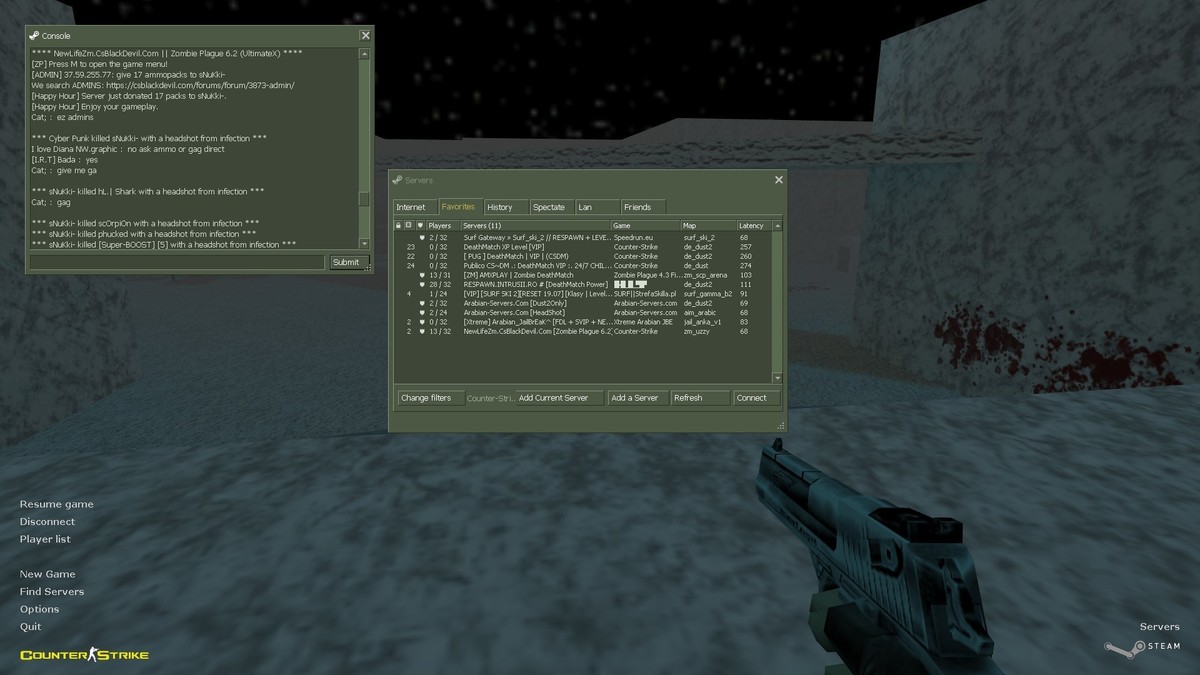Viewport: 1200px width, 675px height.
Task: Click the shield icon on AMXPLAY Zombie DeathMatch row
Action: click(x=422, y=275)
